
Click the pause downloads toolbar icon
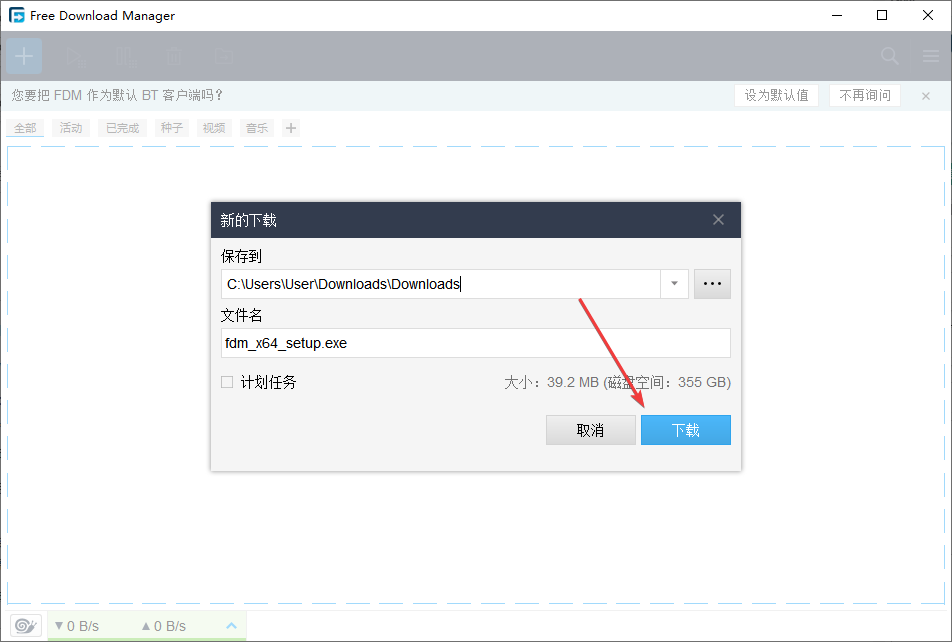tap(126, 57)
